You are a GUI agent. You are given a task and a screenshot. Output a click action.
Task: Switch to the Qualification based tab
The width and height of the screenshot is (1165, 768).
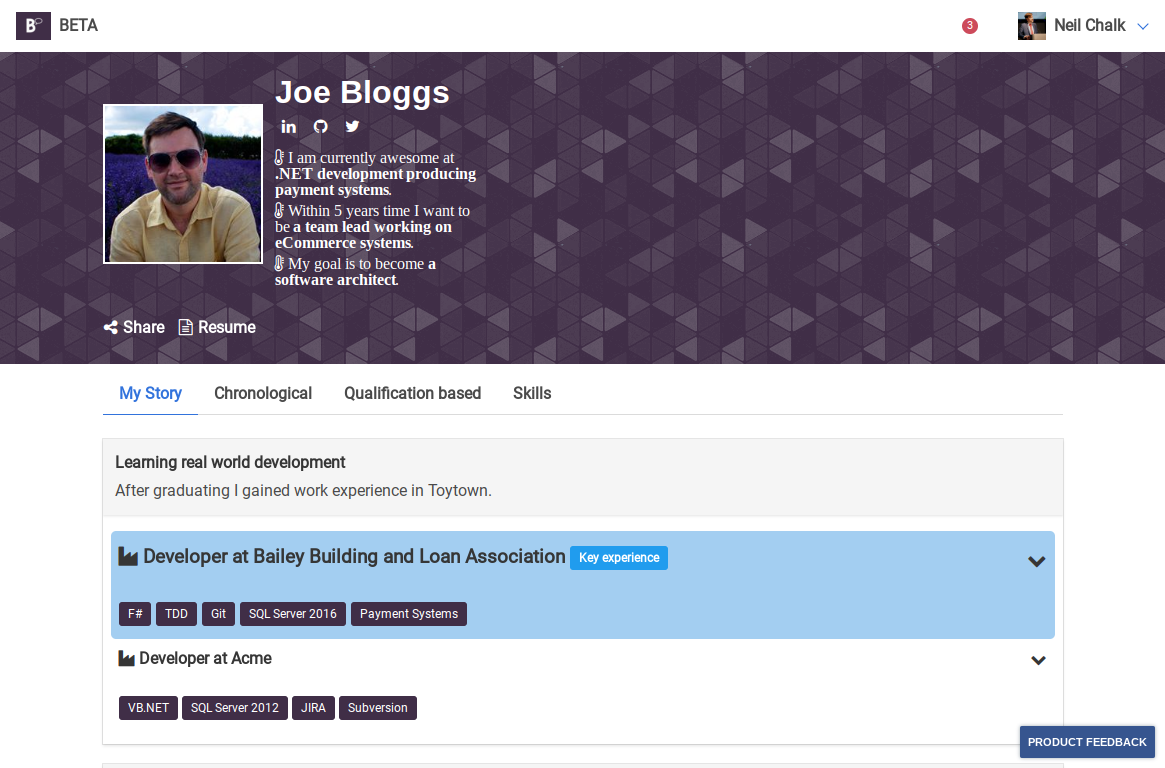coord(412,394)
